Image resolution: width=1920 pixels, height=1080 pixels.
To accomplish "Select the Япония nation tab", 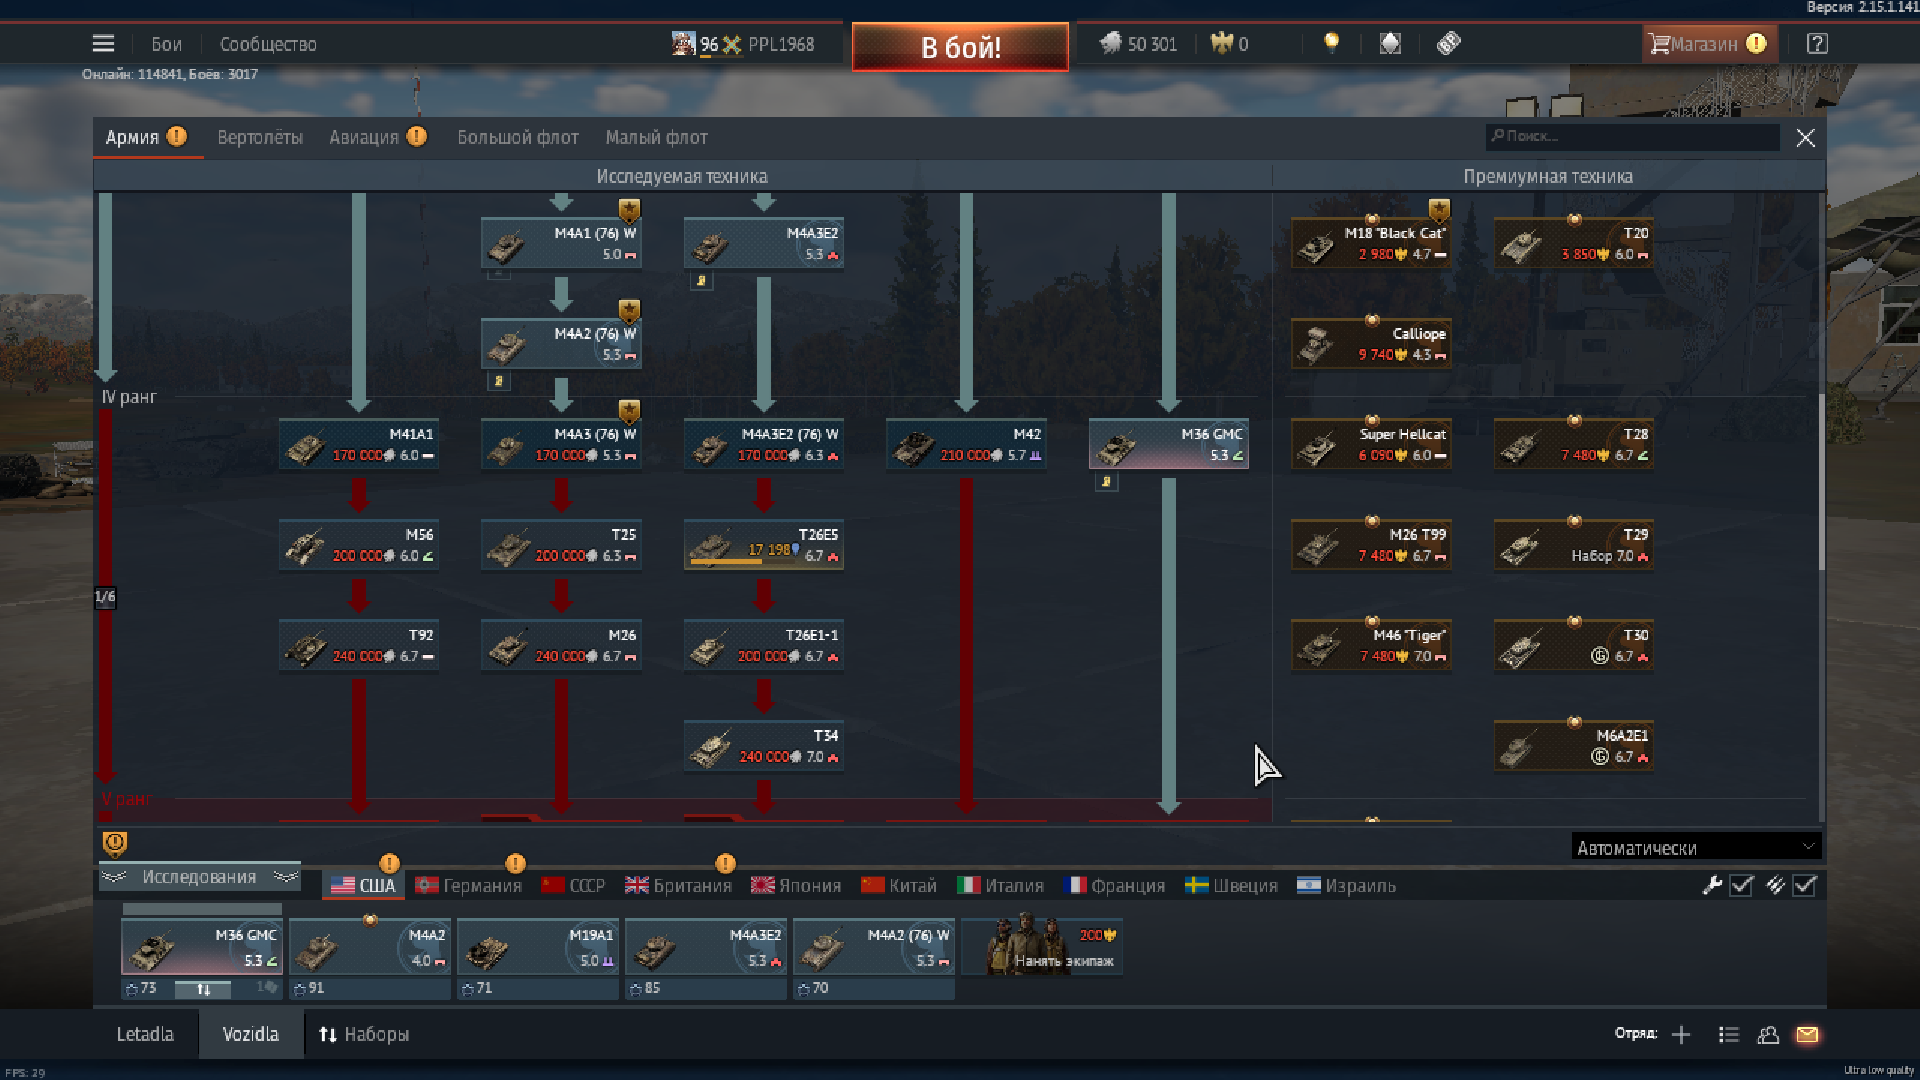I will [x=796, y=885].
